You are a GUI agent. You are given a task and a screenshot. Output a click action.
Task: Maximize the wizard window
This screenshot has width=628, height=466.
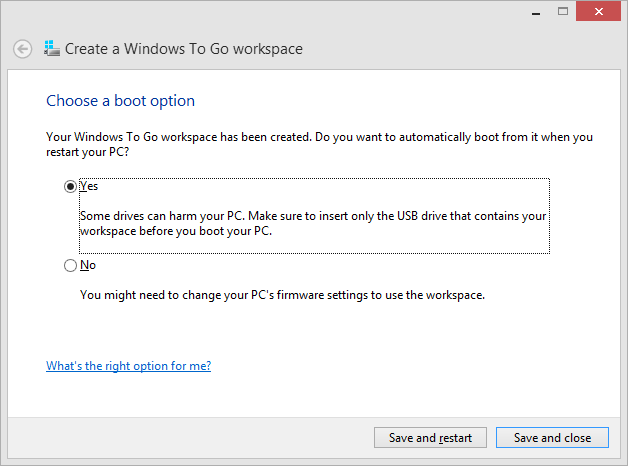561,10
